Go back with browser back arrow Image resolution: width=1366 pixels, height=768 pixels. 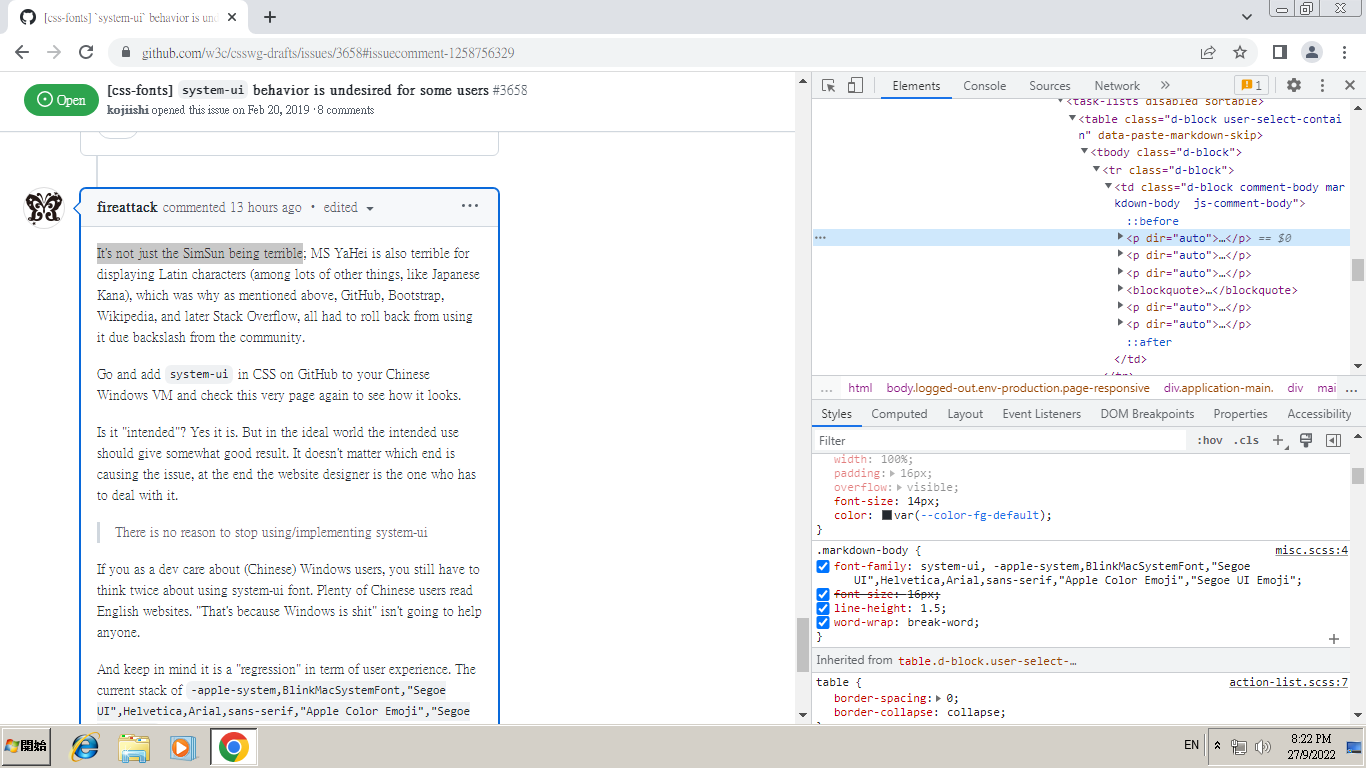click(22, 52)
